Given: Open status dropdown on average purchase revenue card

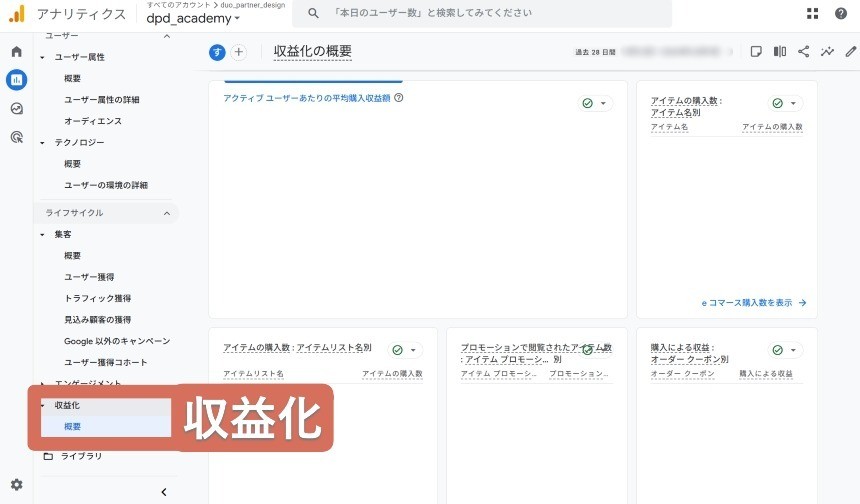Looking at the screenshot, I should click(595, 103).
